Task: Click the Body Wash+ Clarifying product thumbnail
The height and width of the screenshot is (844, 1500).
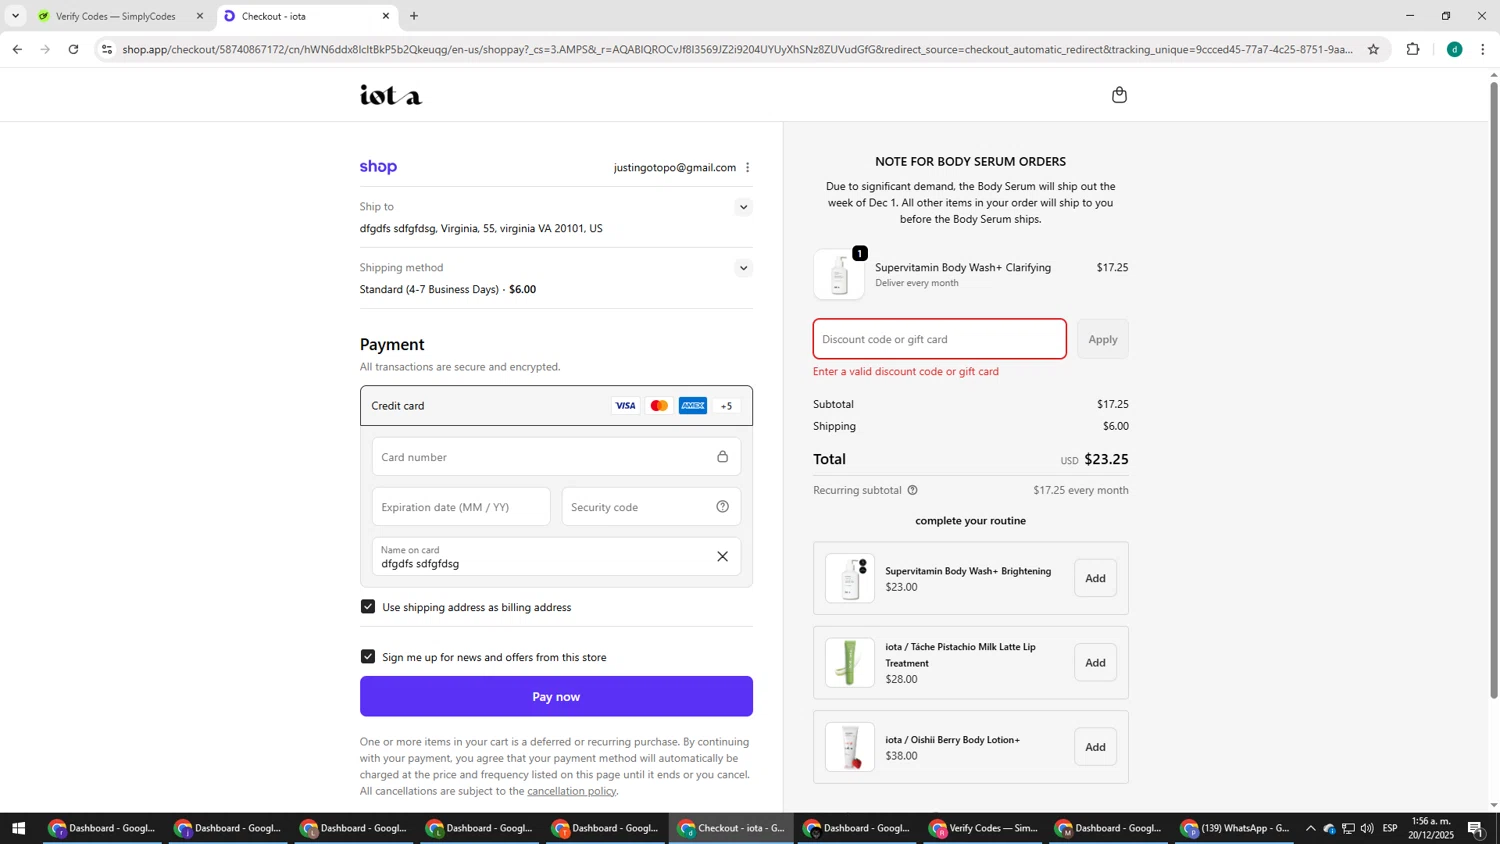Action: pos(839,275)
